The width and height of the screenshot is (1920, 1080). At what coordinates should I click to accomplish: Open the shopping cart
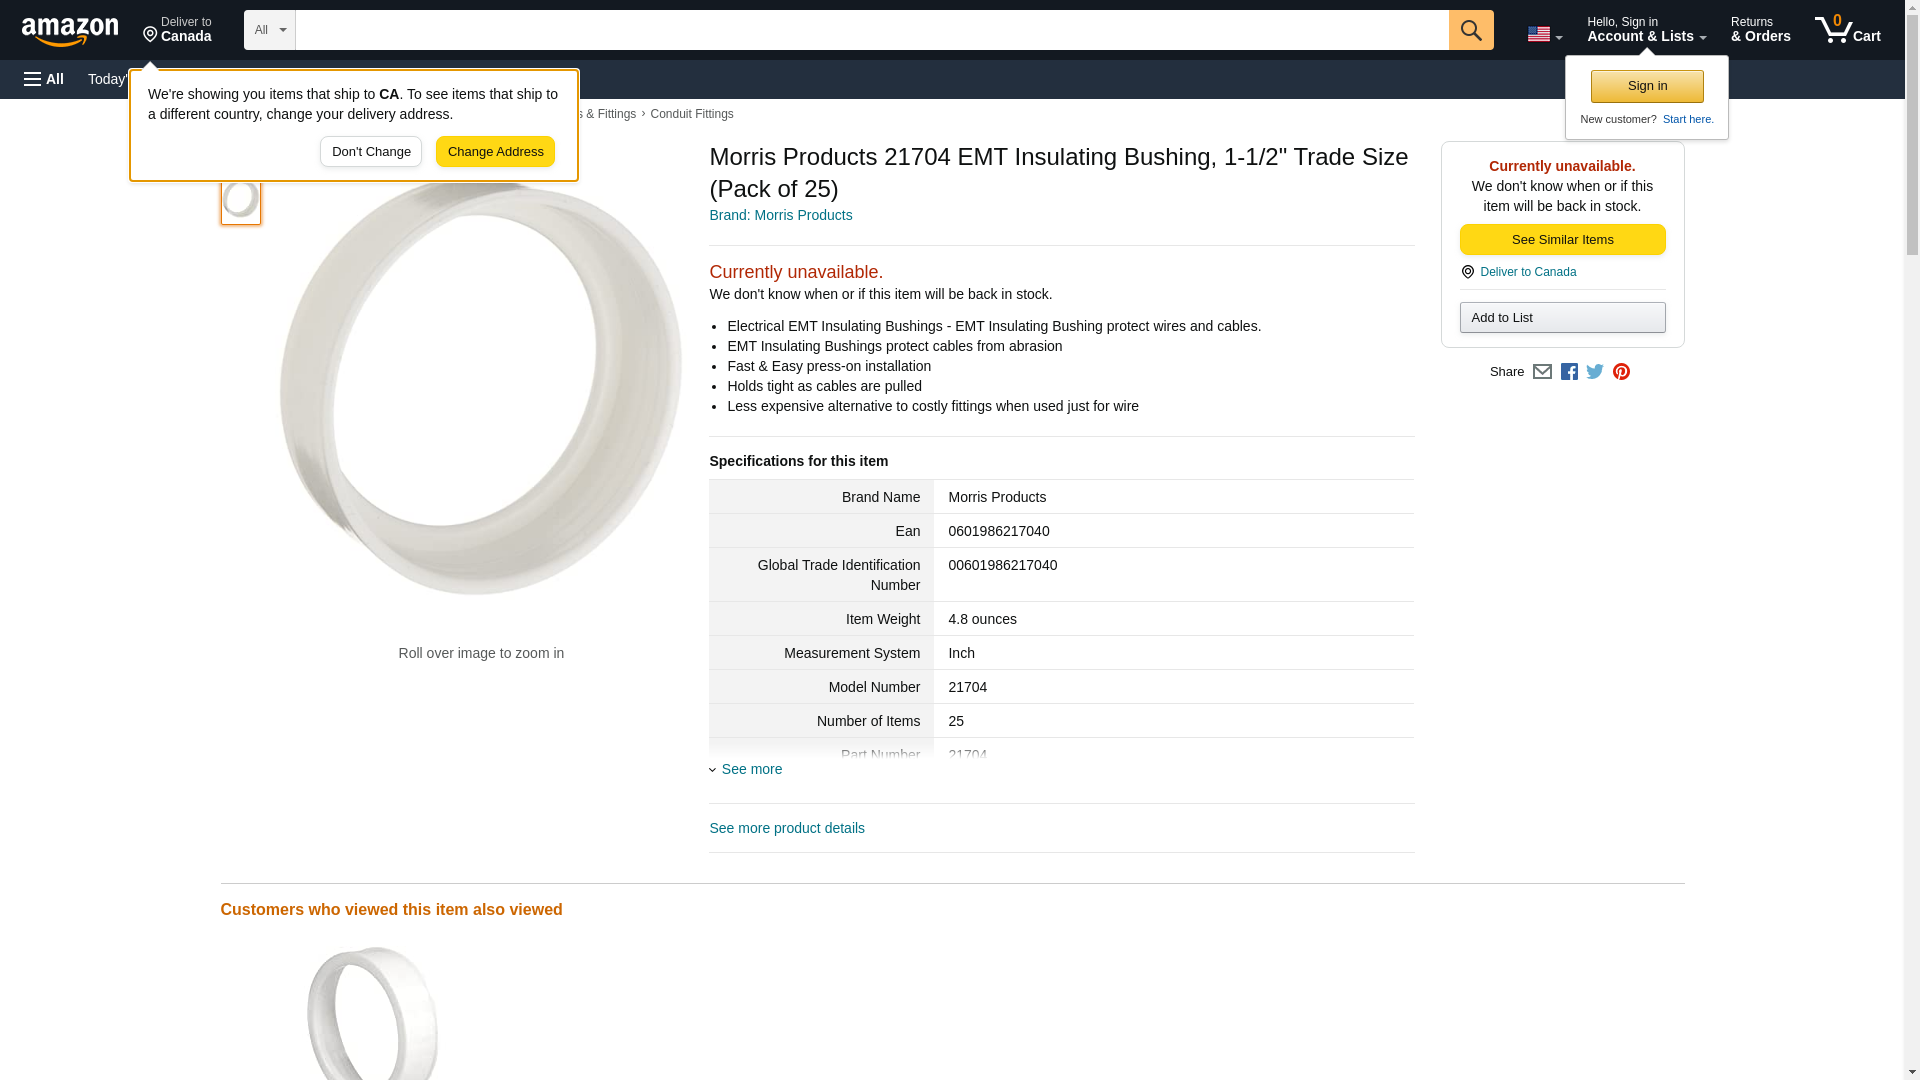point(1847,30)
